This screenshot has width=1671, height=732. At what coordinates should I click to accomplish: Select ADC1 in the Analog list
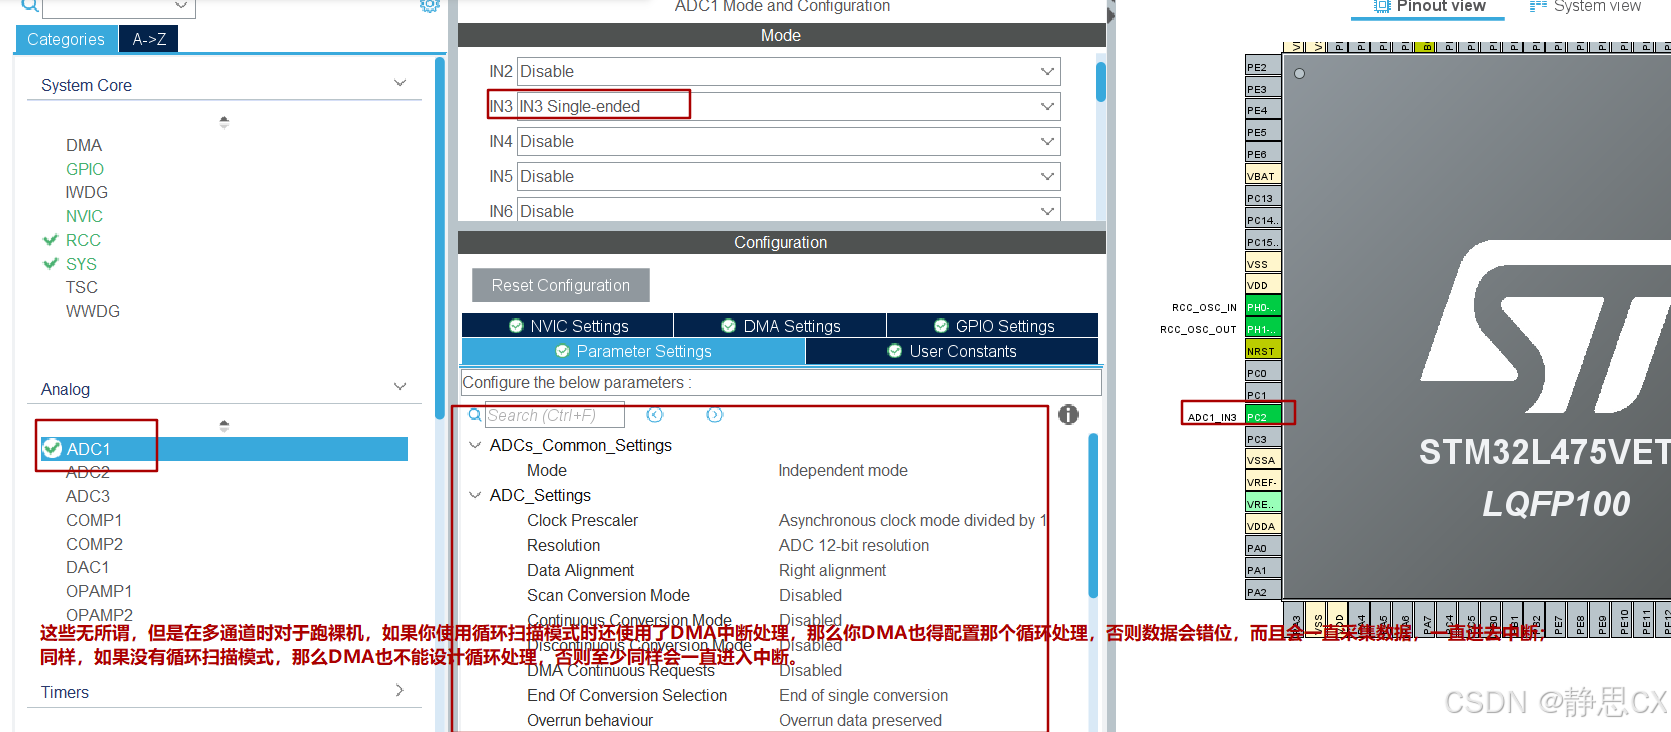pos(225,449)
